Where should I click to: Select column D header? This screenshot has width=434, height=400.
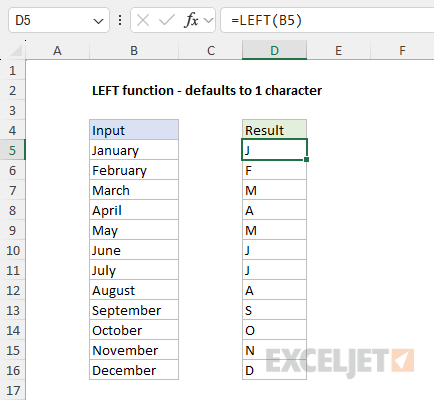click(x=274, y=51)
